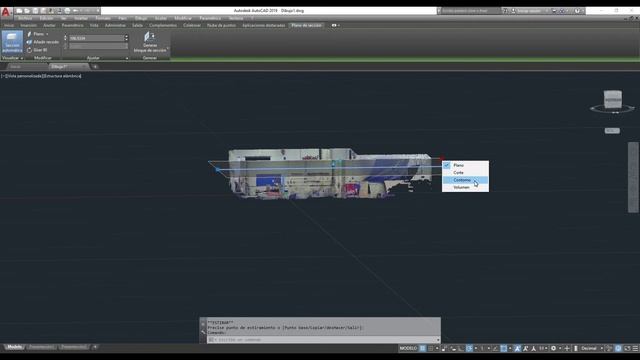
Task: Switch to the Presentación2 layout tab
Action: [x=73, y=347]
